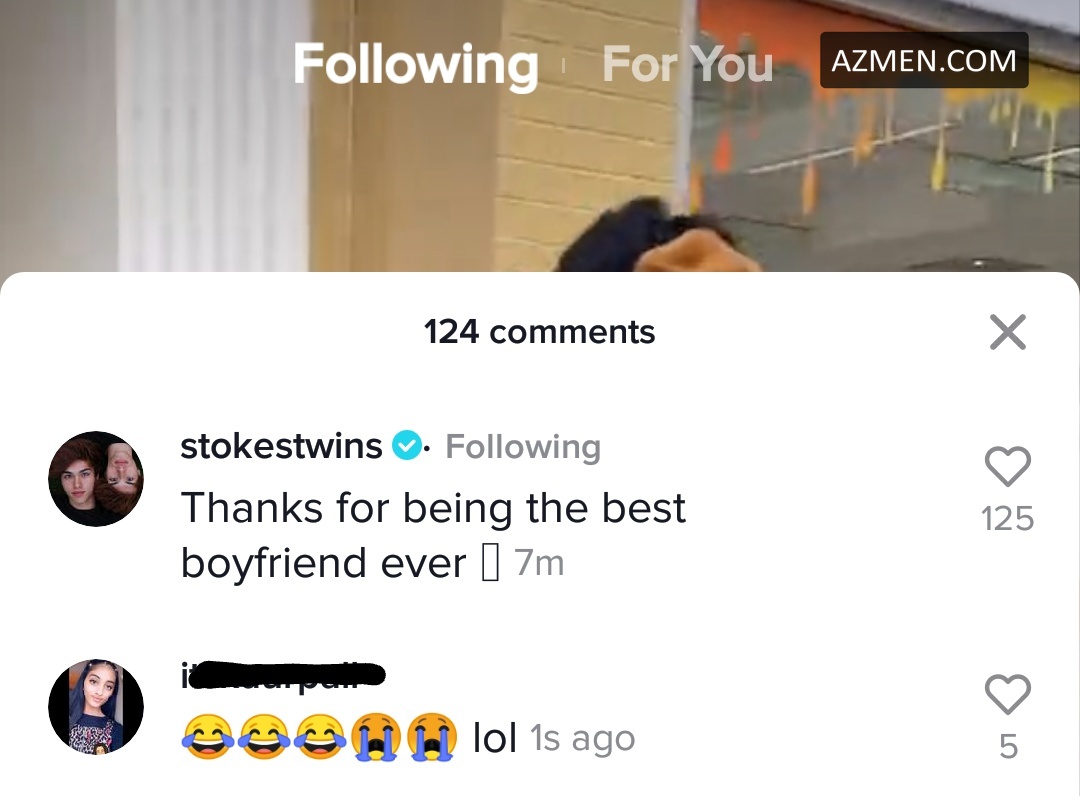Click the AZMEN.COM watermark label

924,60
